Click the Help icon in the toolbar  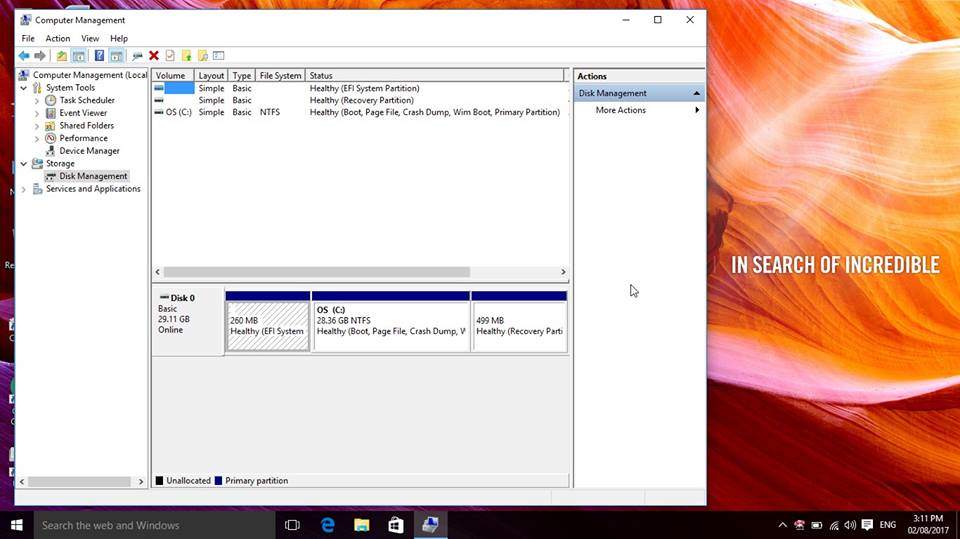[99, 56]
